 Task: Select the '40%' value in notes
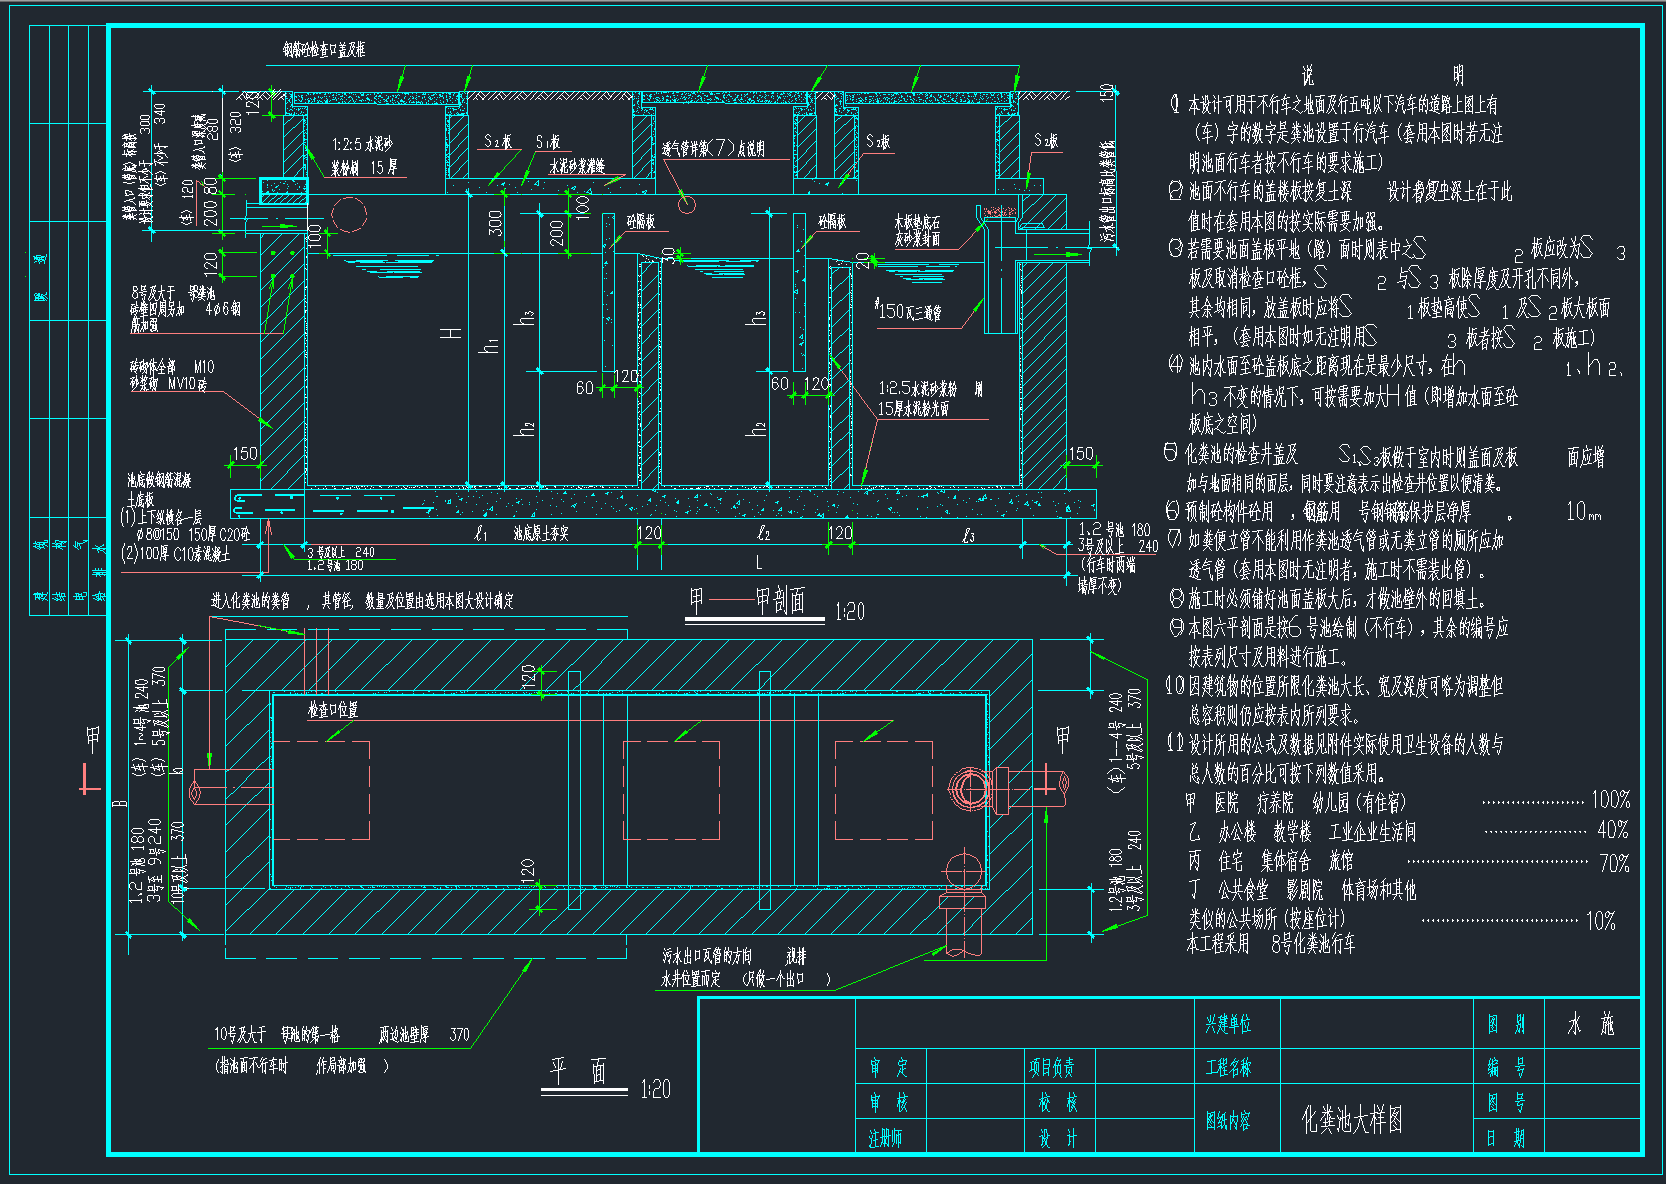click(x=1613, y=830)
